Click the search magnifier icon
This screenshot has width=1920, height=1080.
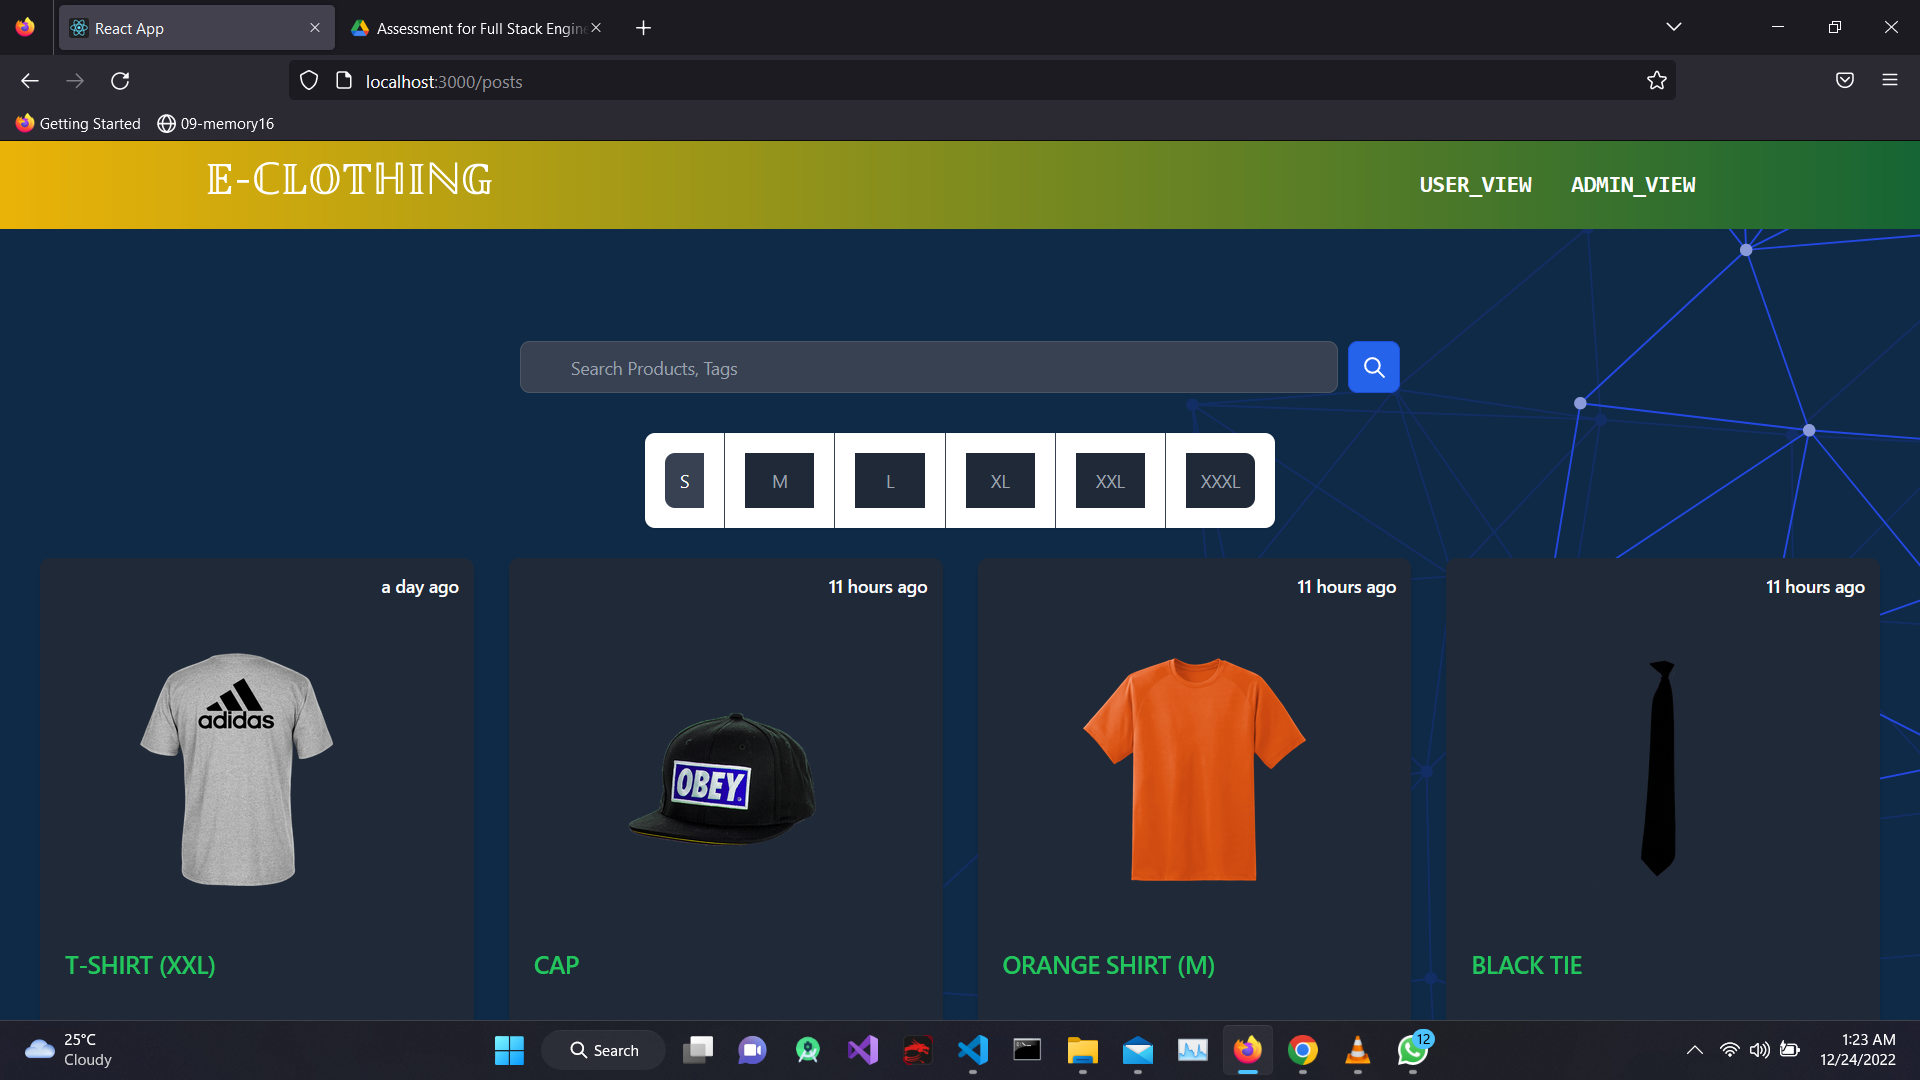(x=1373, y=366)
